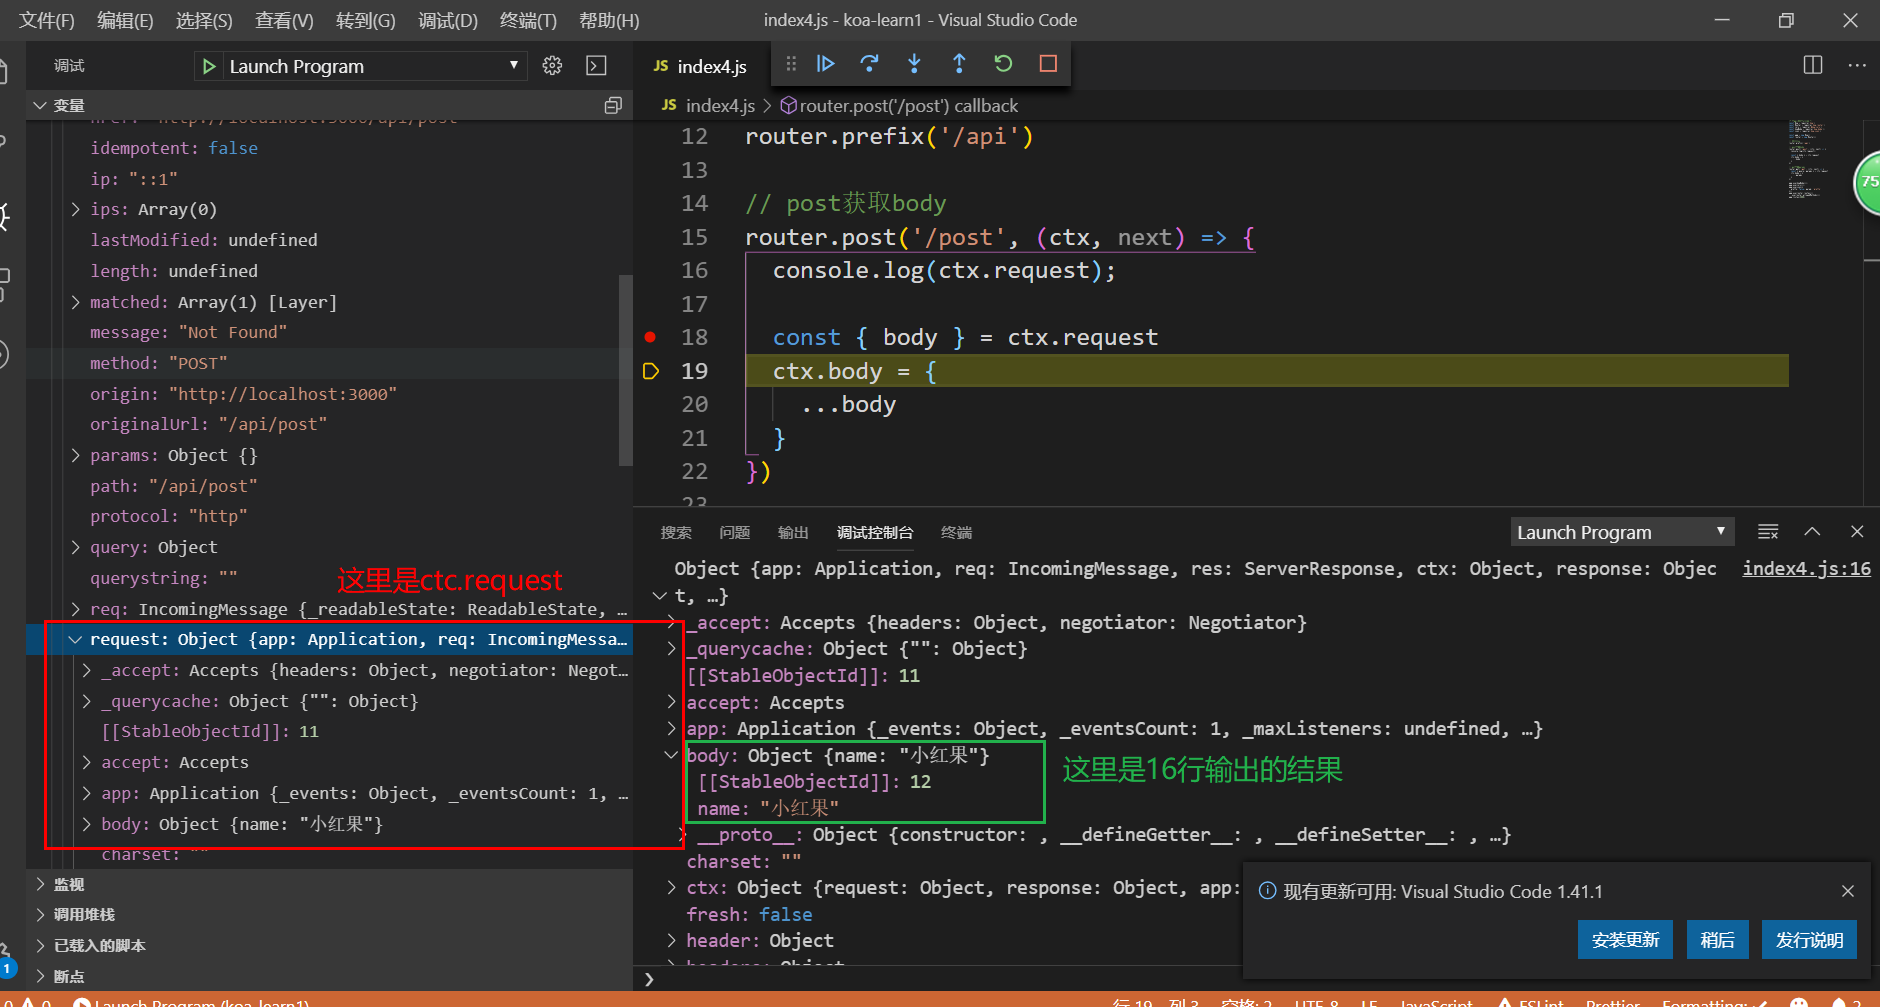
Task: Toggle the breakpoint on line 18
Action: tap(650, 337)
